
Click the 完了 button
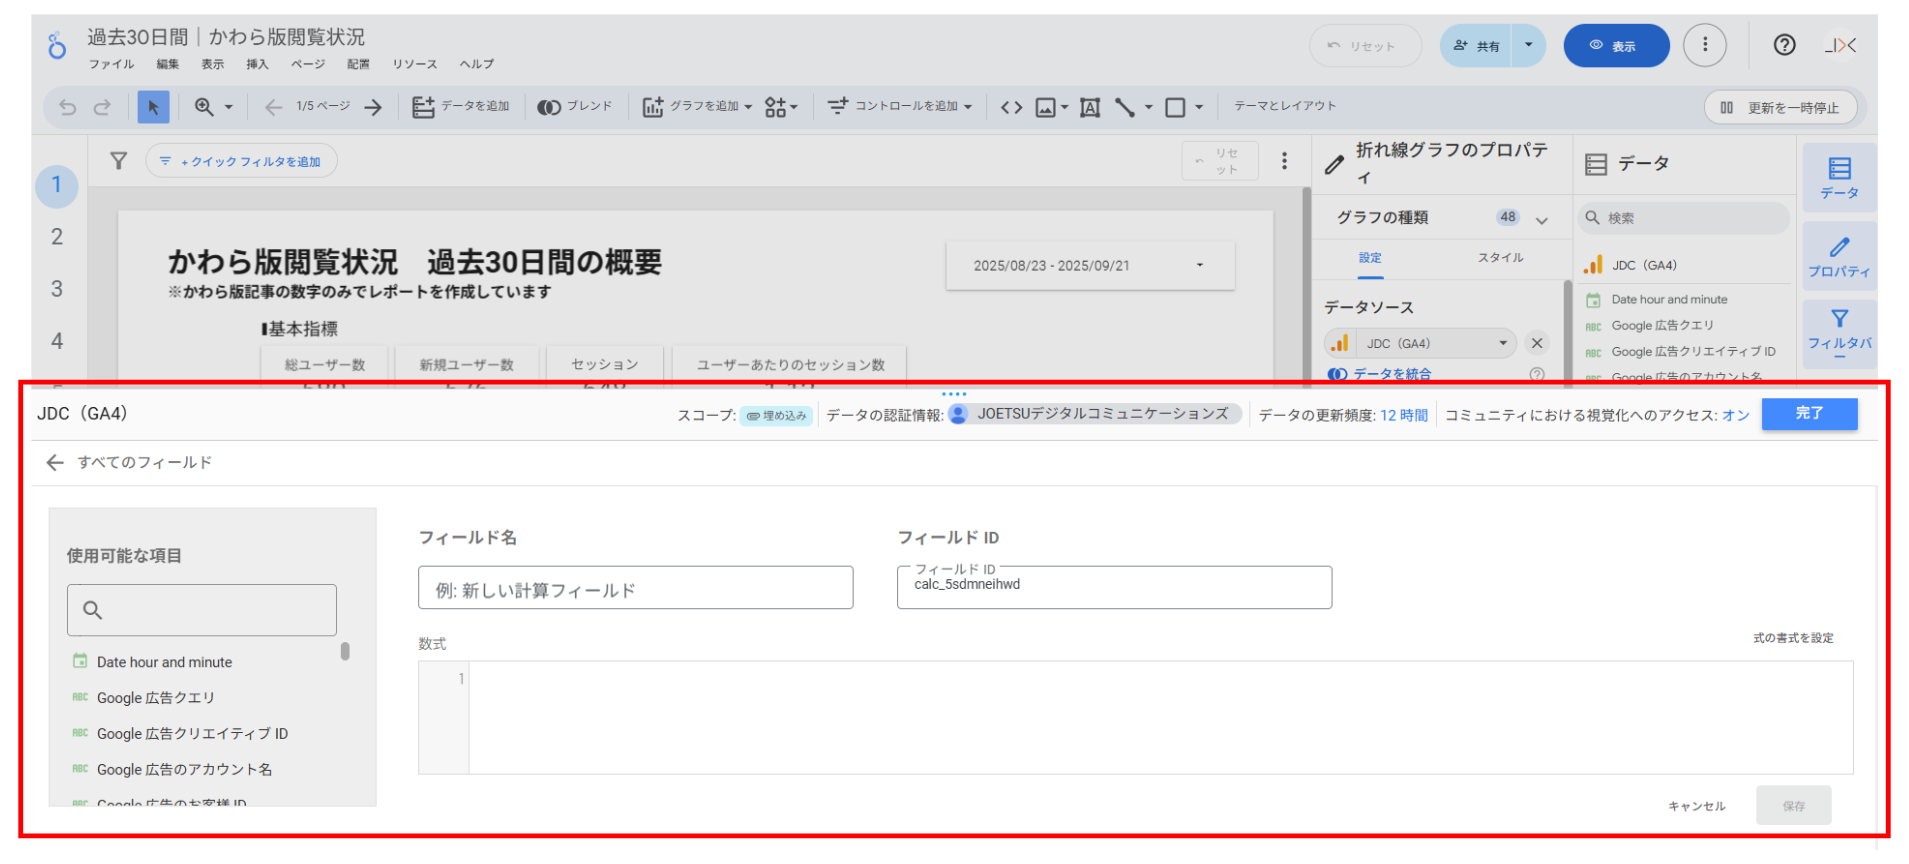(x=1808, y=414)
